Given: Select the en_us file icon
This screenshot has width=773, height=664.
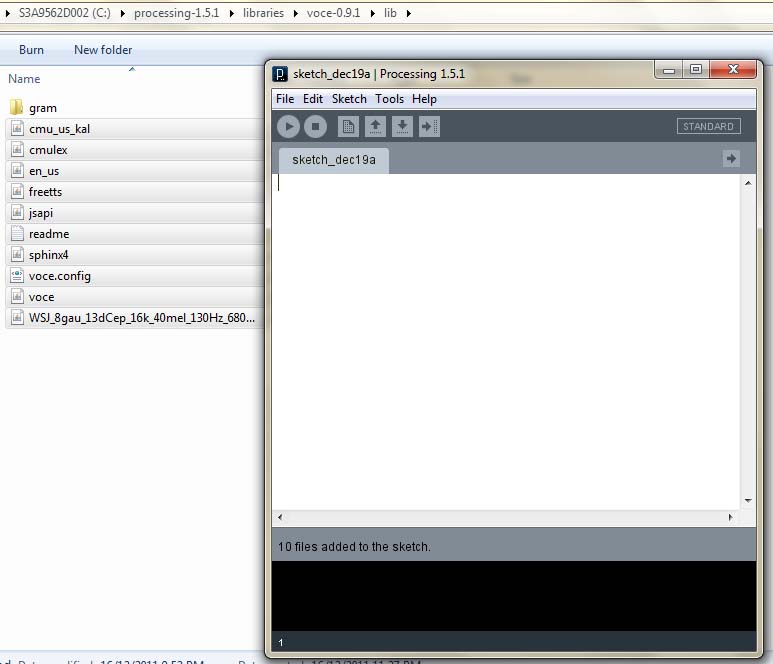Looking at the screenshot, I should 17,171.
